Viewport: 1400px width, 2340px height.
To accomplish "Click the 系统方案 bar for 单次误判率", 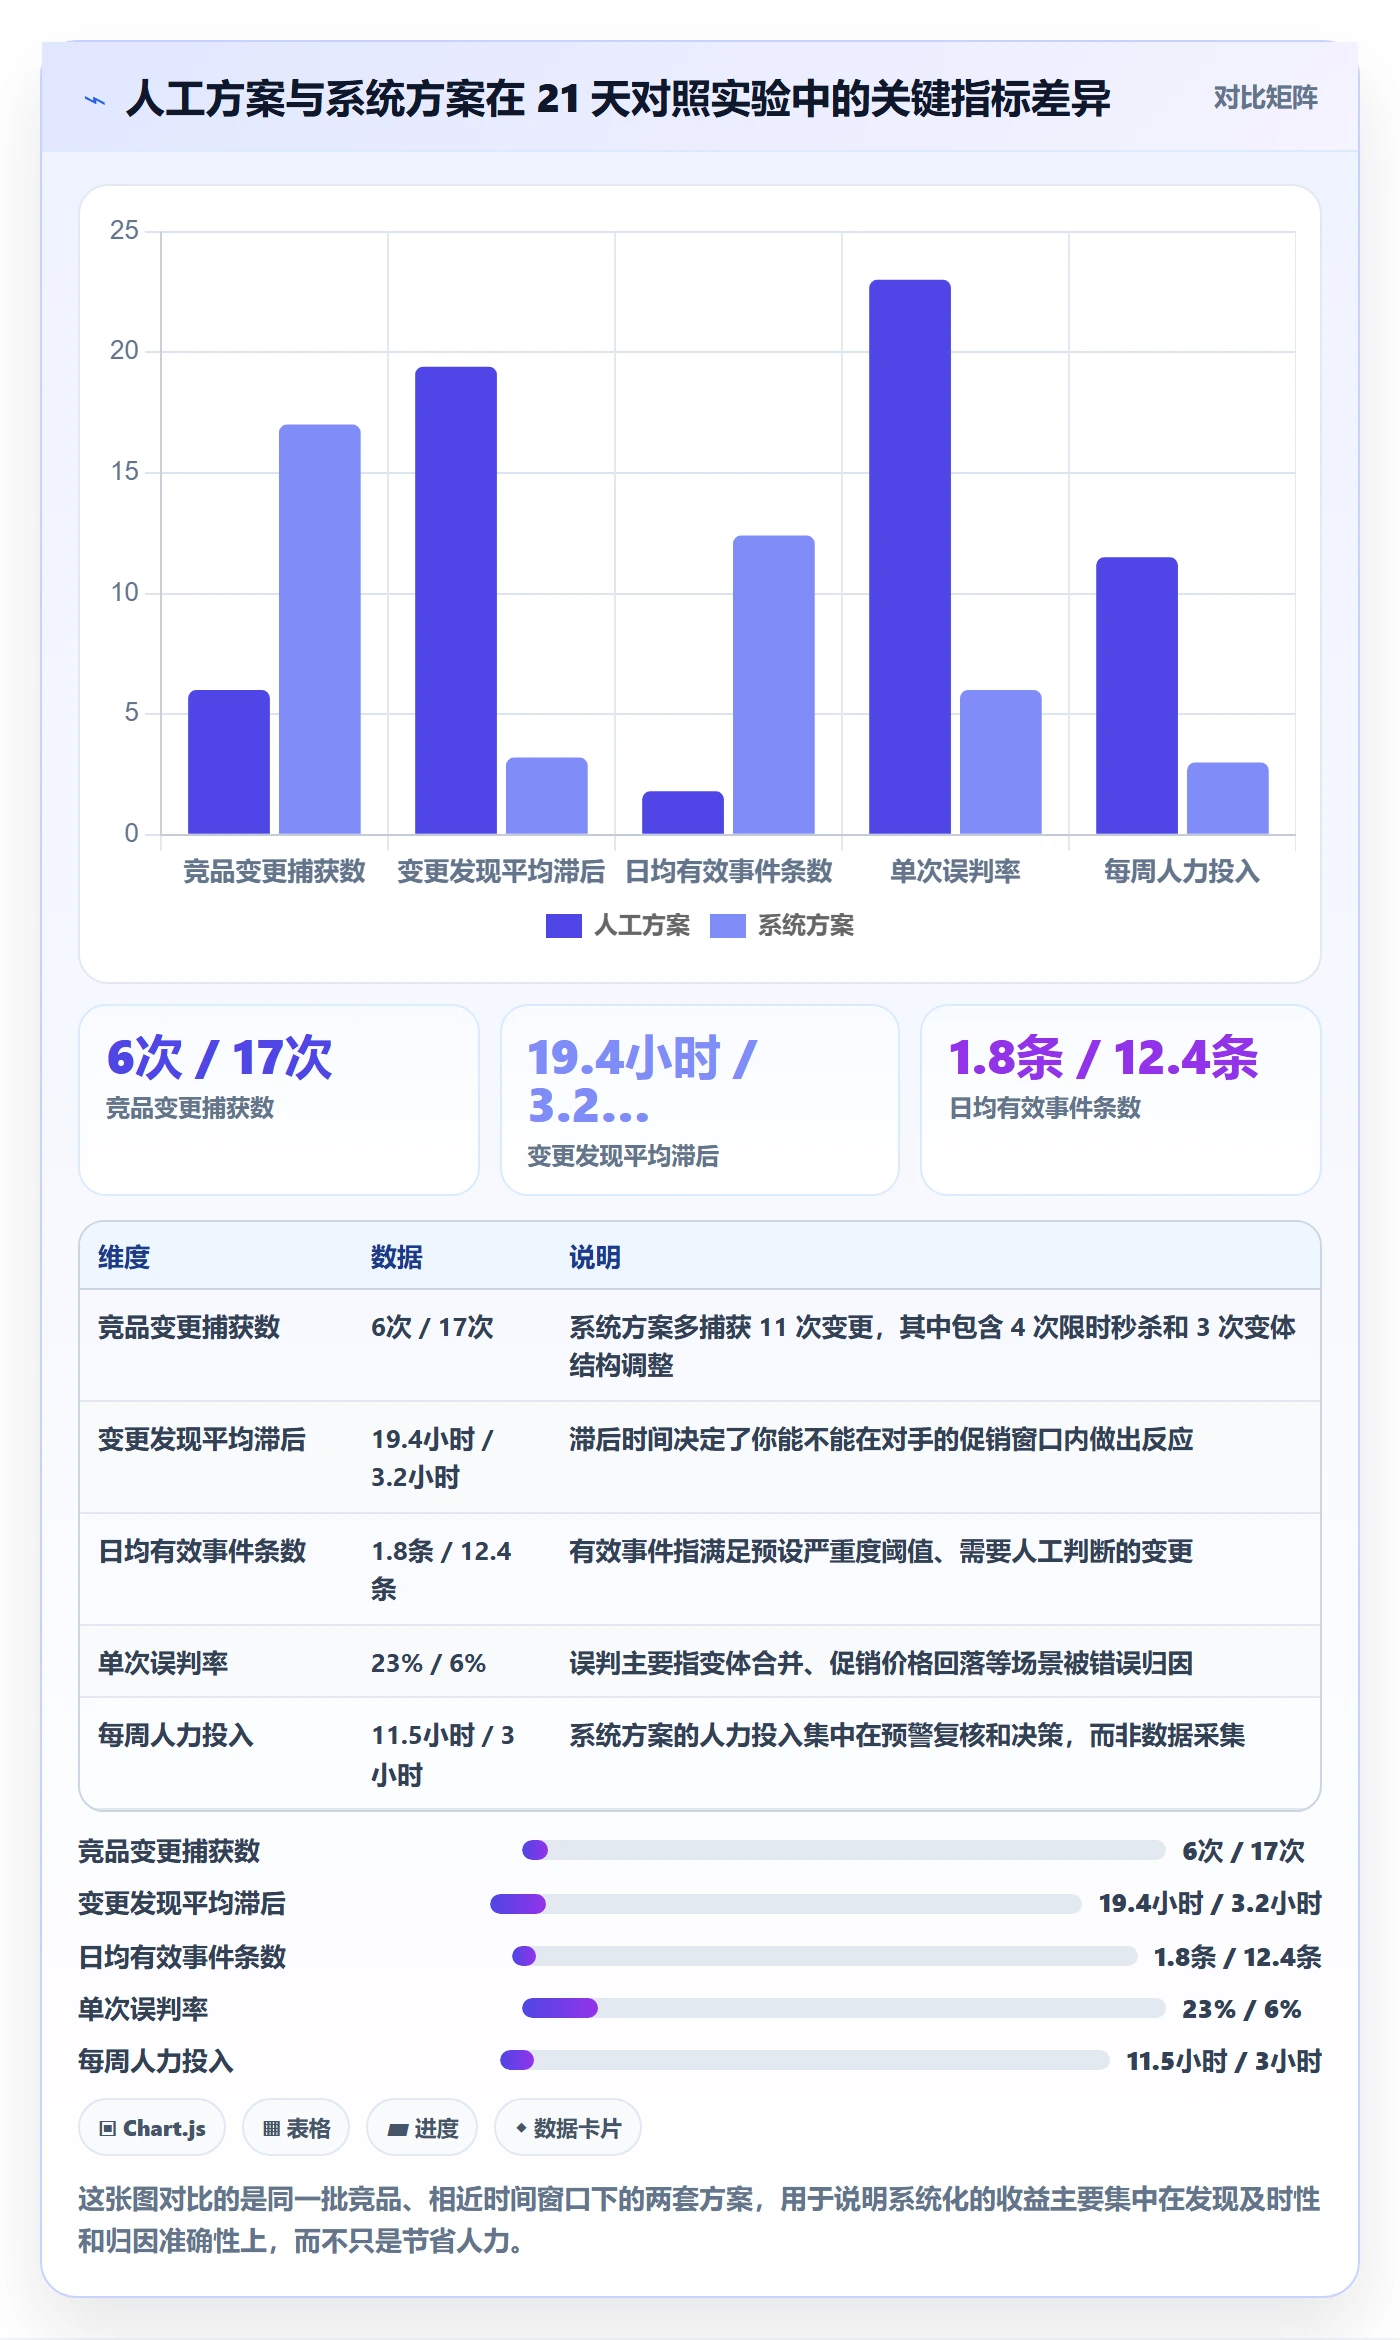I will 1001,761.
